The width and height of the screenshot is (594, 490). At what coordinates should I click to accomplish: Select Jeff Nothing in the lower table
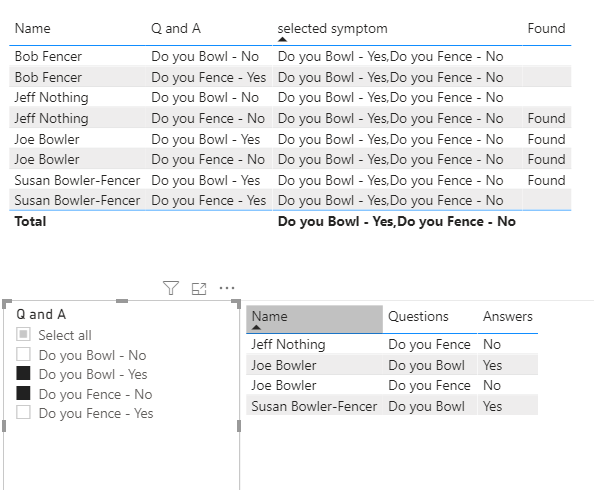[x=288, y=344]
